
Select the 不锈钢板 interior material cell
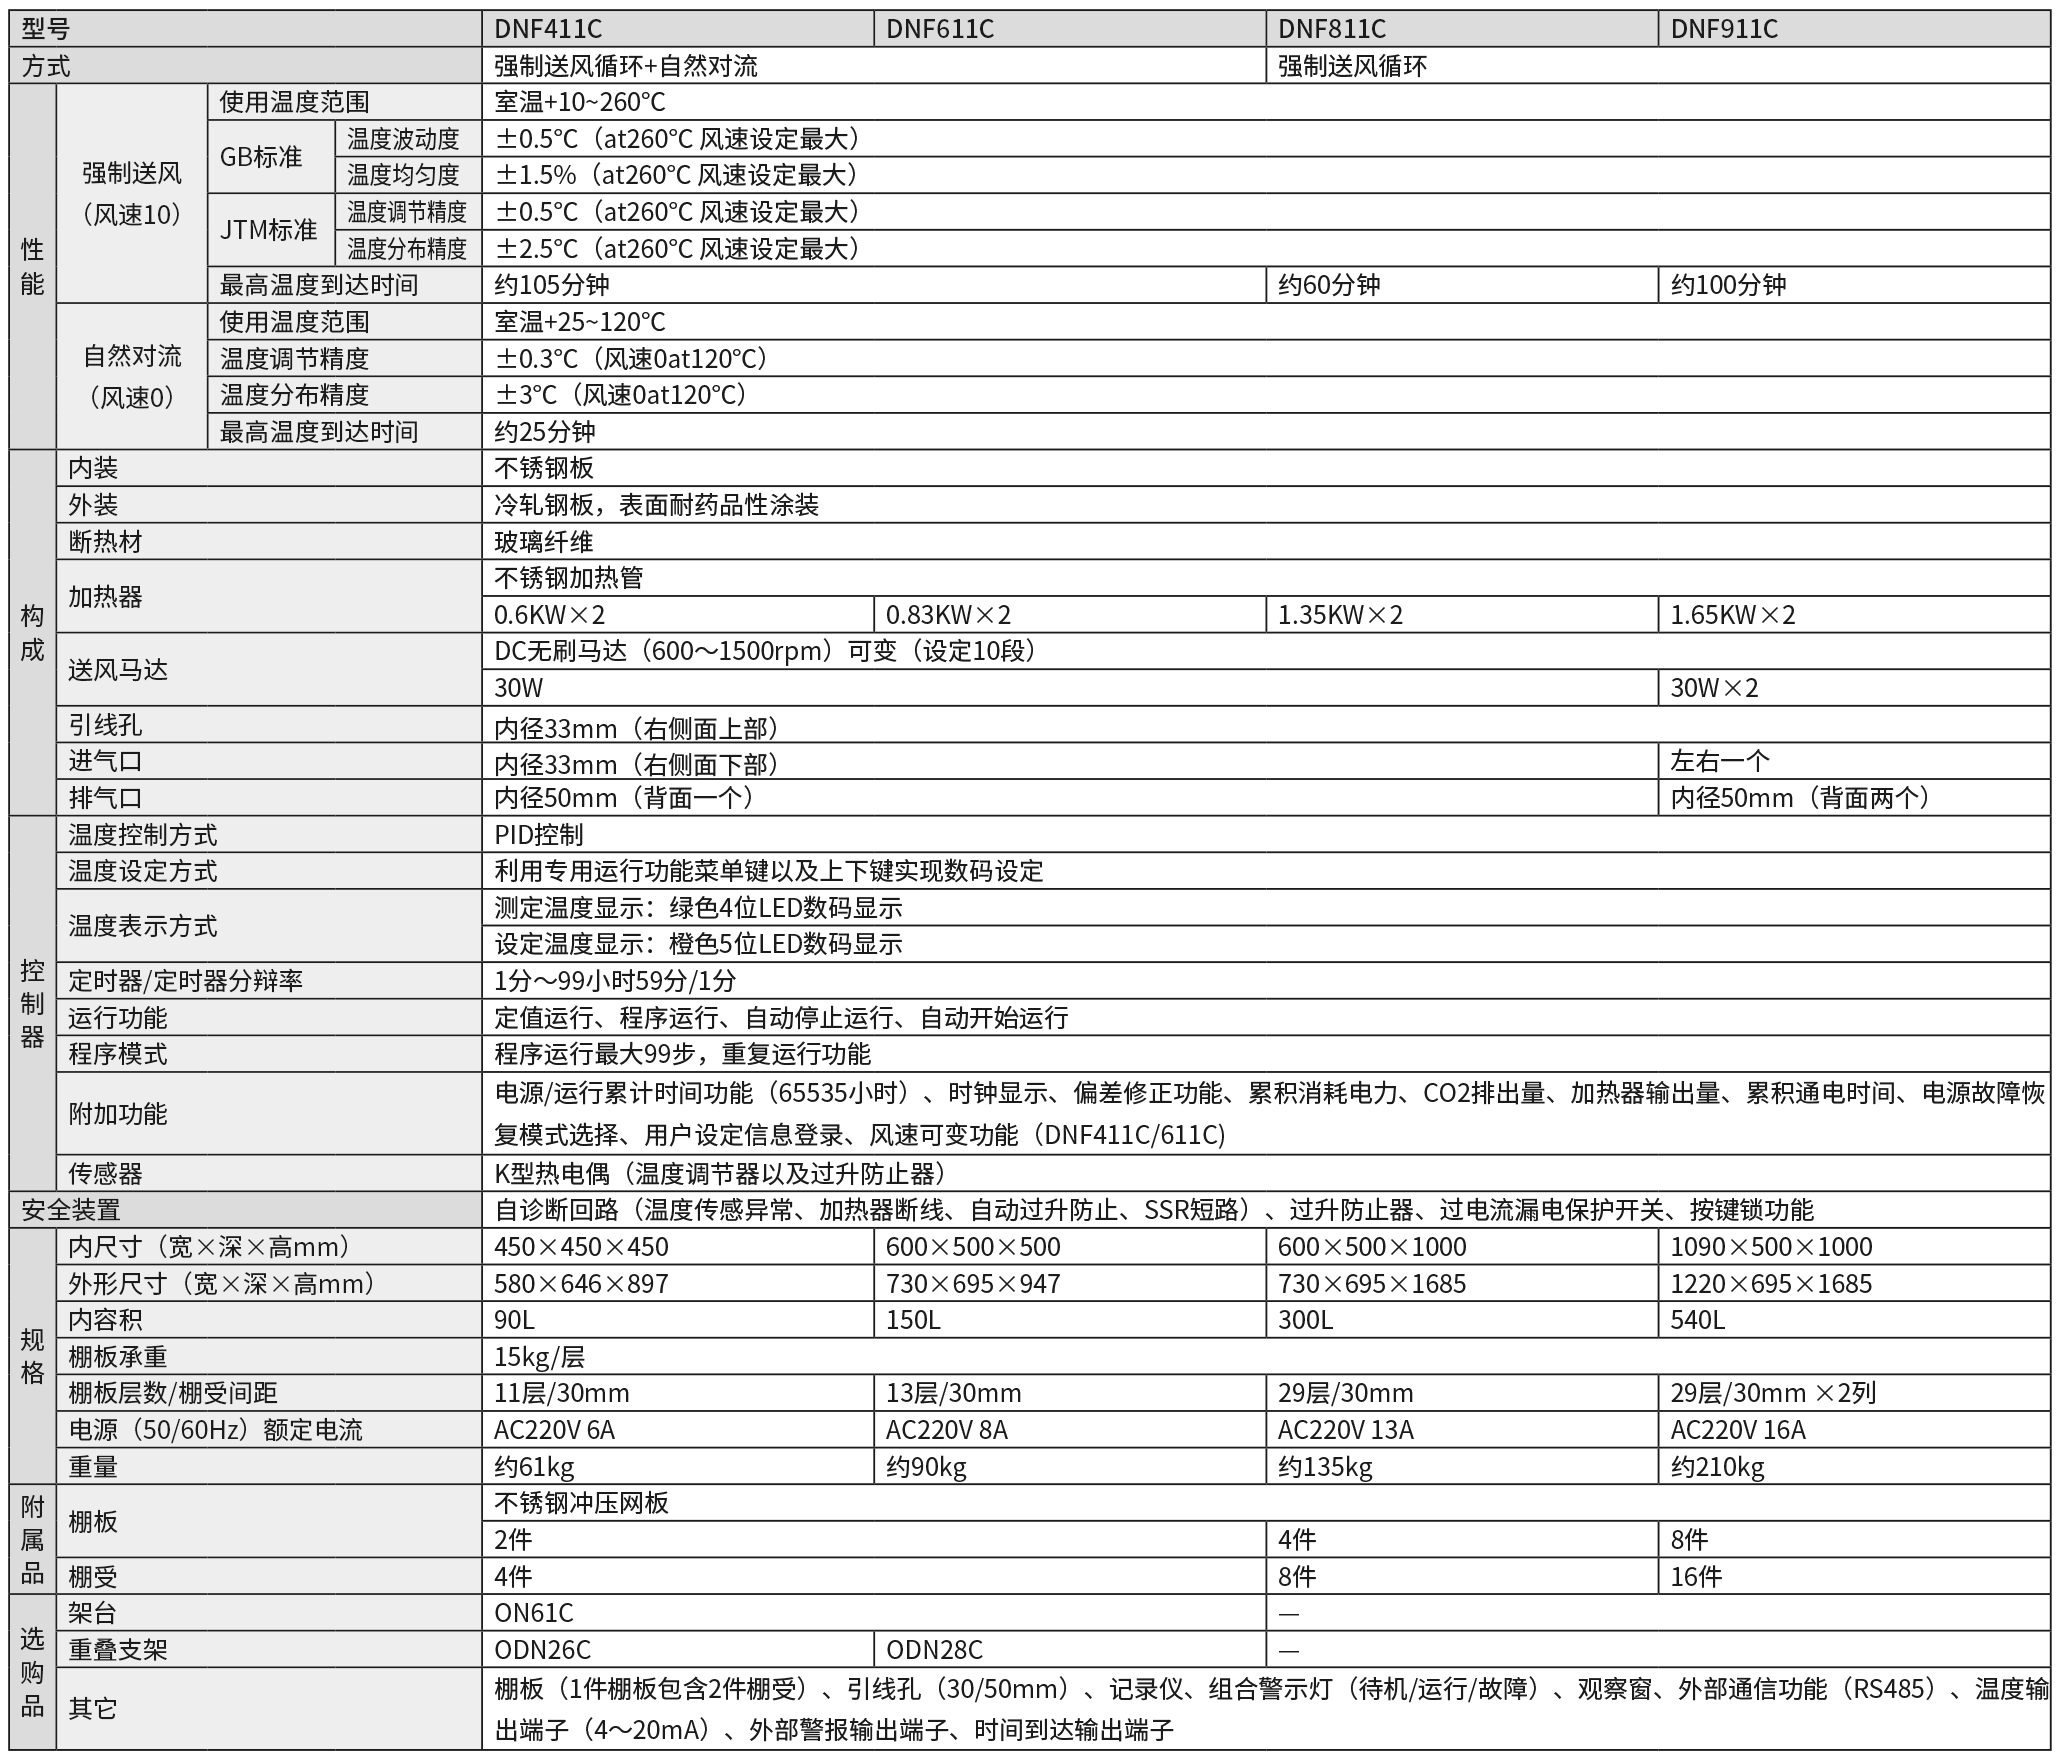(1266, 468)
